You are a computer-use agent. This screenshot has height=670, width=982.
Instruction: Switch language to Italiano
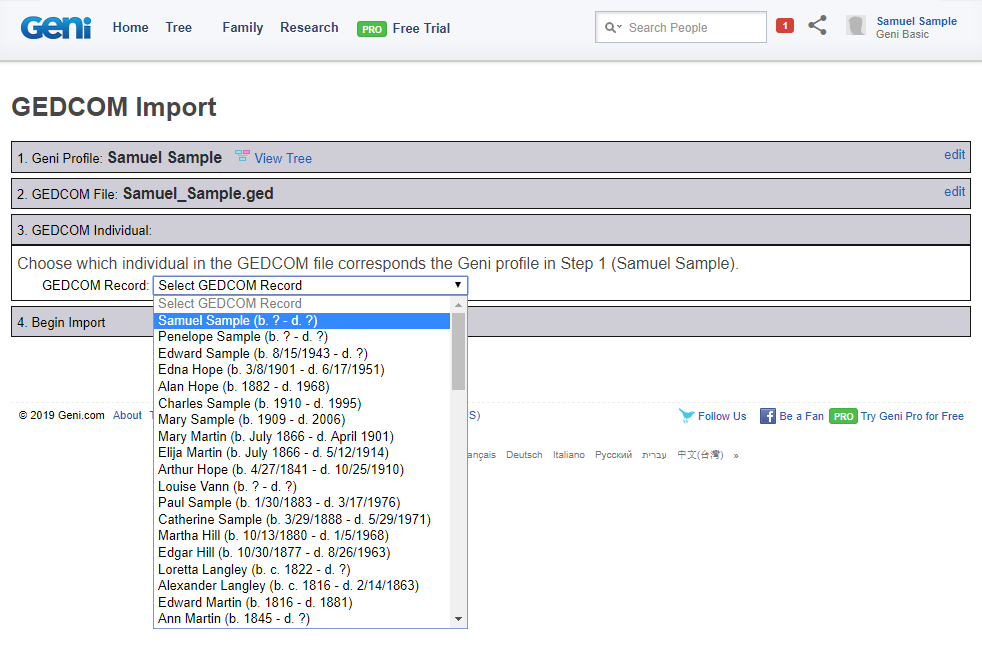click(x=569, y=455)
